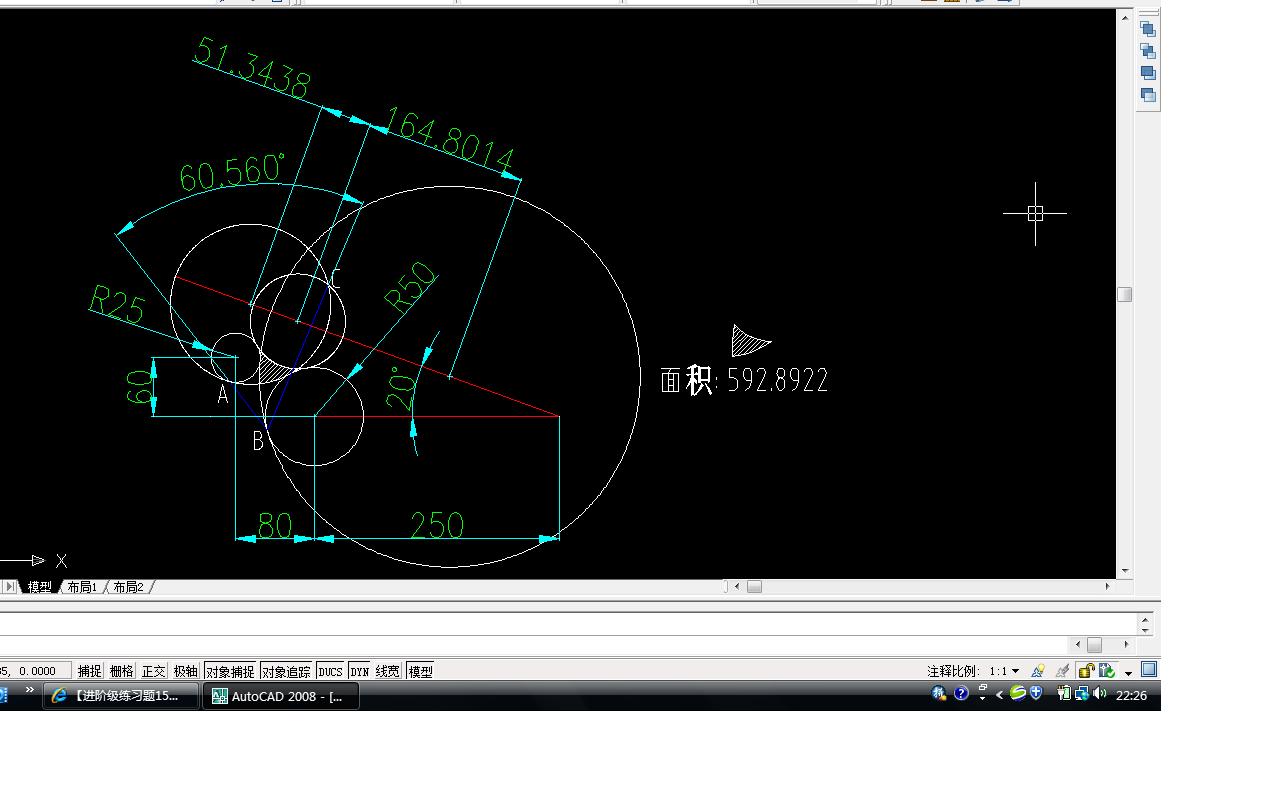The image size is (1280, 800).
Task: Expand hidden tray icons with the chevron
Action: tap(999, 694)
